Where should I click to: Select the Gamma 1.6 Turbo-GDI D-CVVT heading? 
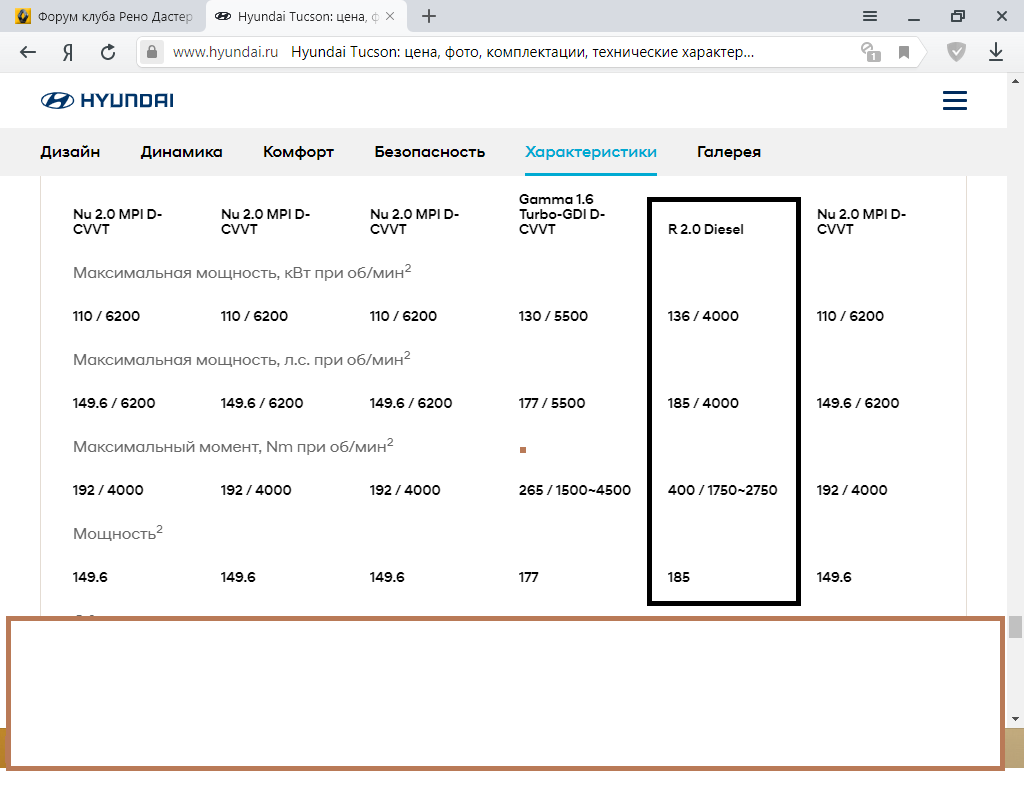tap(562, 214)
